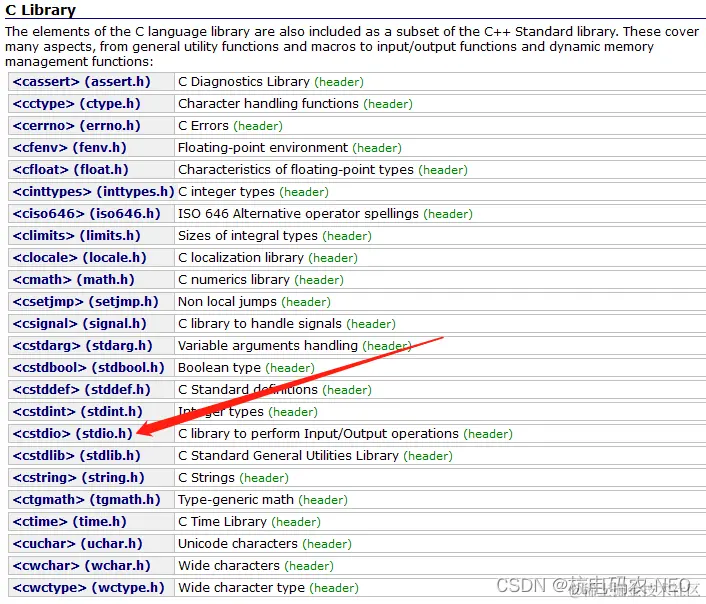Open the <cctype> (ctype.h) link
The image size is (706, 604).
[x=77, y=104]
